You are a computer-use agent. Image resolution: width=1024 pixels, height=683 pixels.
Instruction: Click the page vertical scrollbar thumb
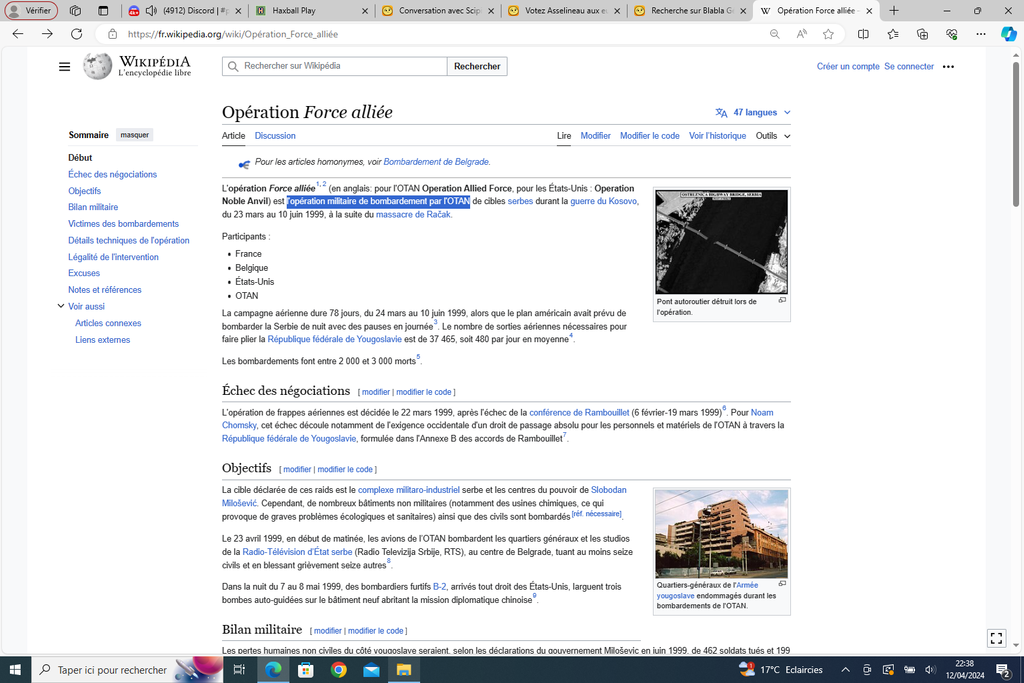coord(1016,134)
